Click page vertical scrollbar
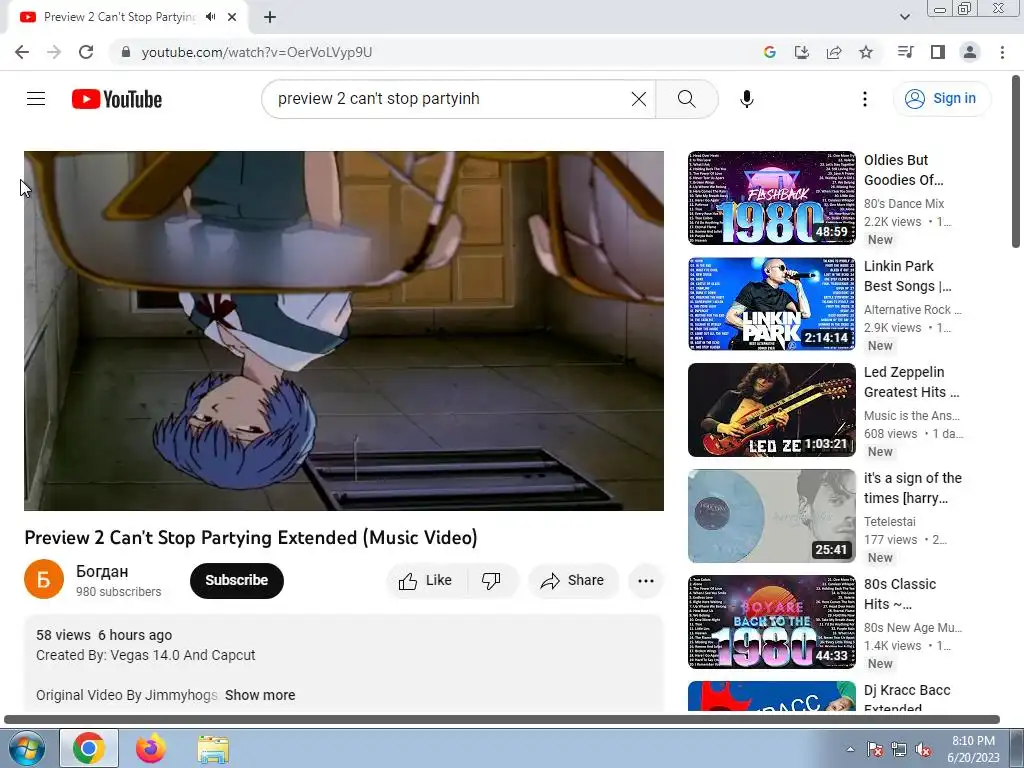The image size is (1024, 768). [x=1016, y=161]
